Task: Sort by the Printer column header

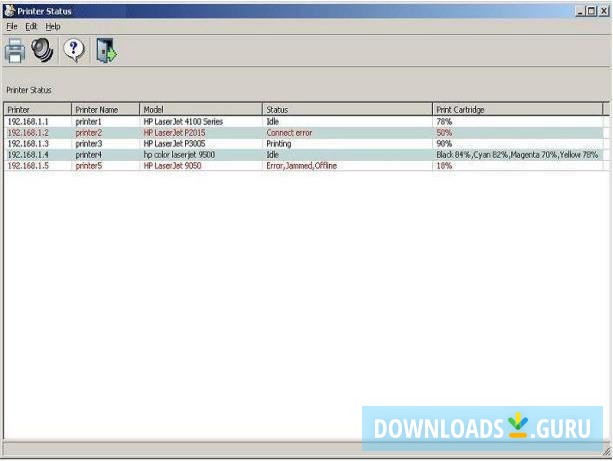Action: click(38, 109)
